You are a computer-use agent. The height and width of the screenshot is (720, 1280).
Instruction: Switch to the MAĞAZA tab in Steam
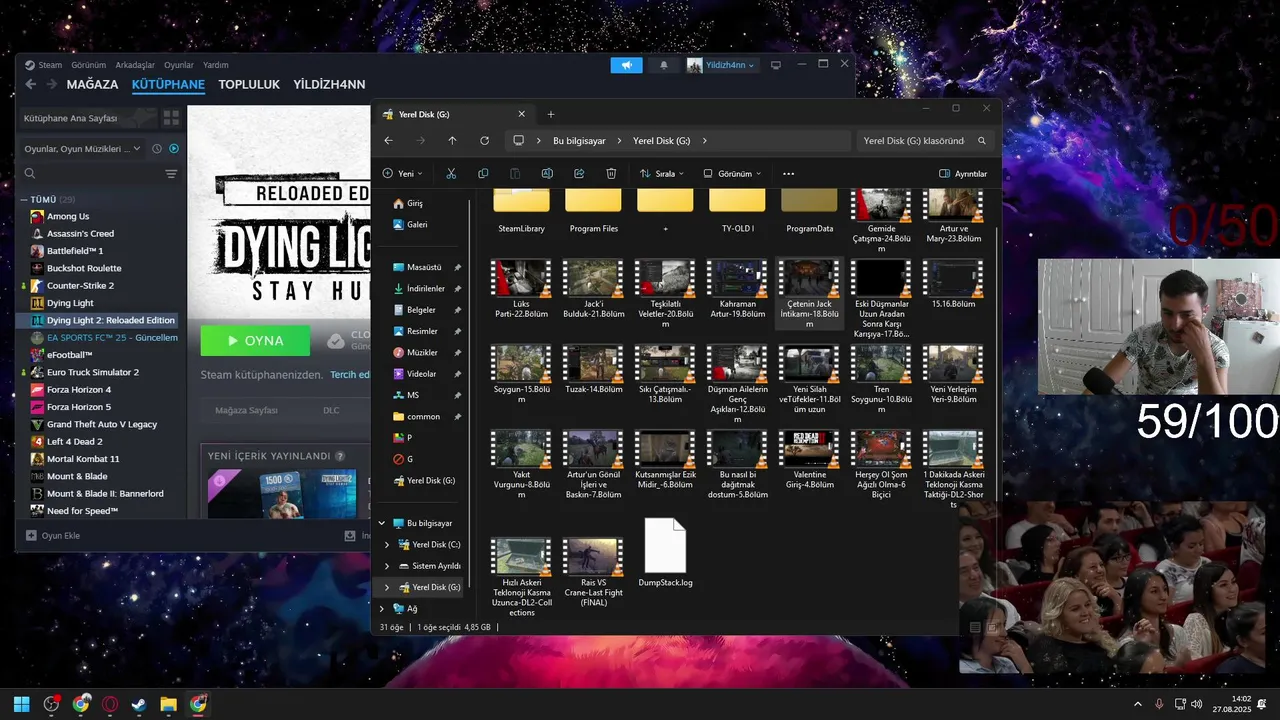pyautogui.click(x=92, y=85)
